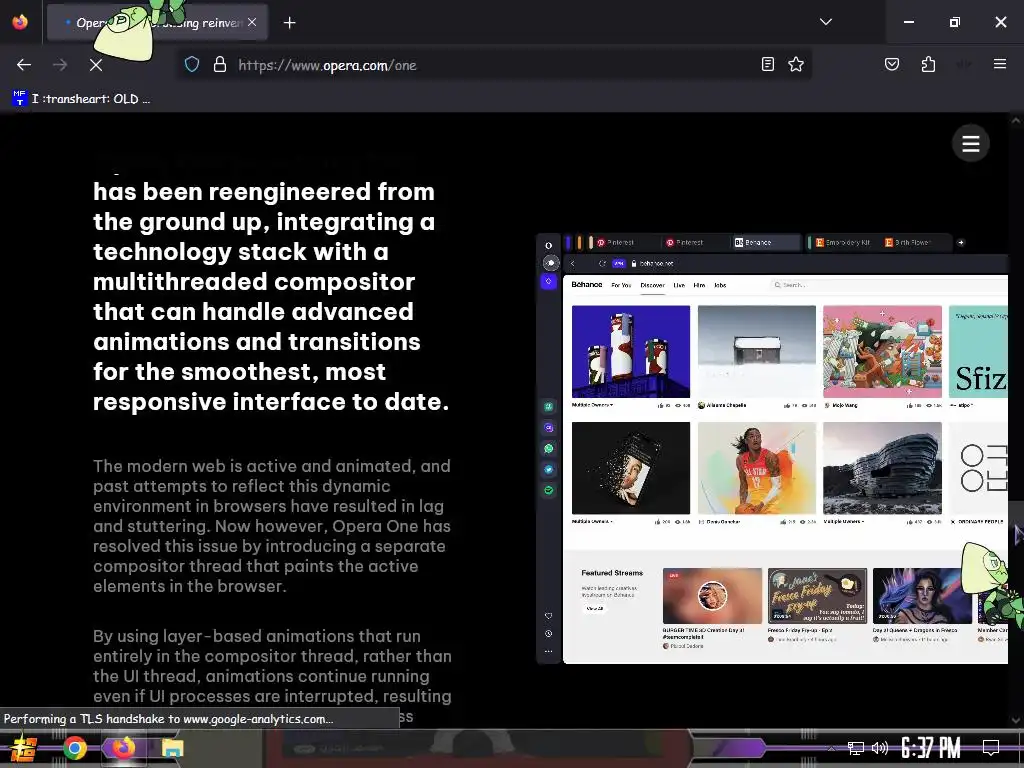Toggle reader view in address bar
This screenshot has width=1024, height=768.
(768, 64)
